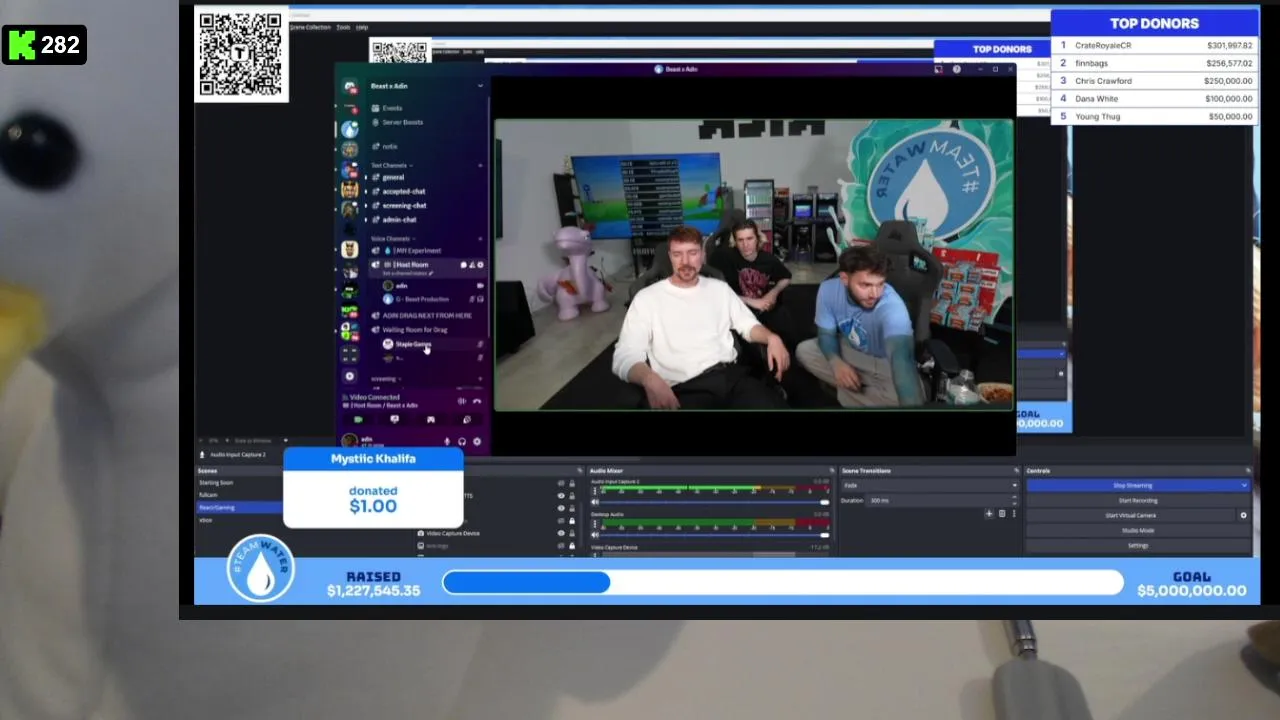
Task: Click Studio Mode button
Action: click(1138, 531)
